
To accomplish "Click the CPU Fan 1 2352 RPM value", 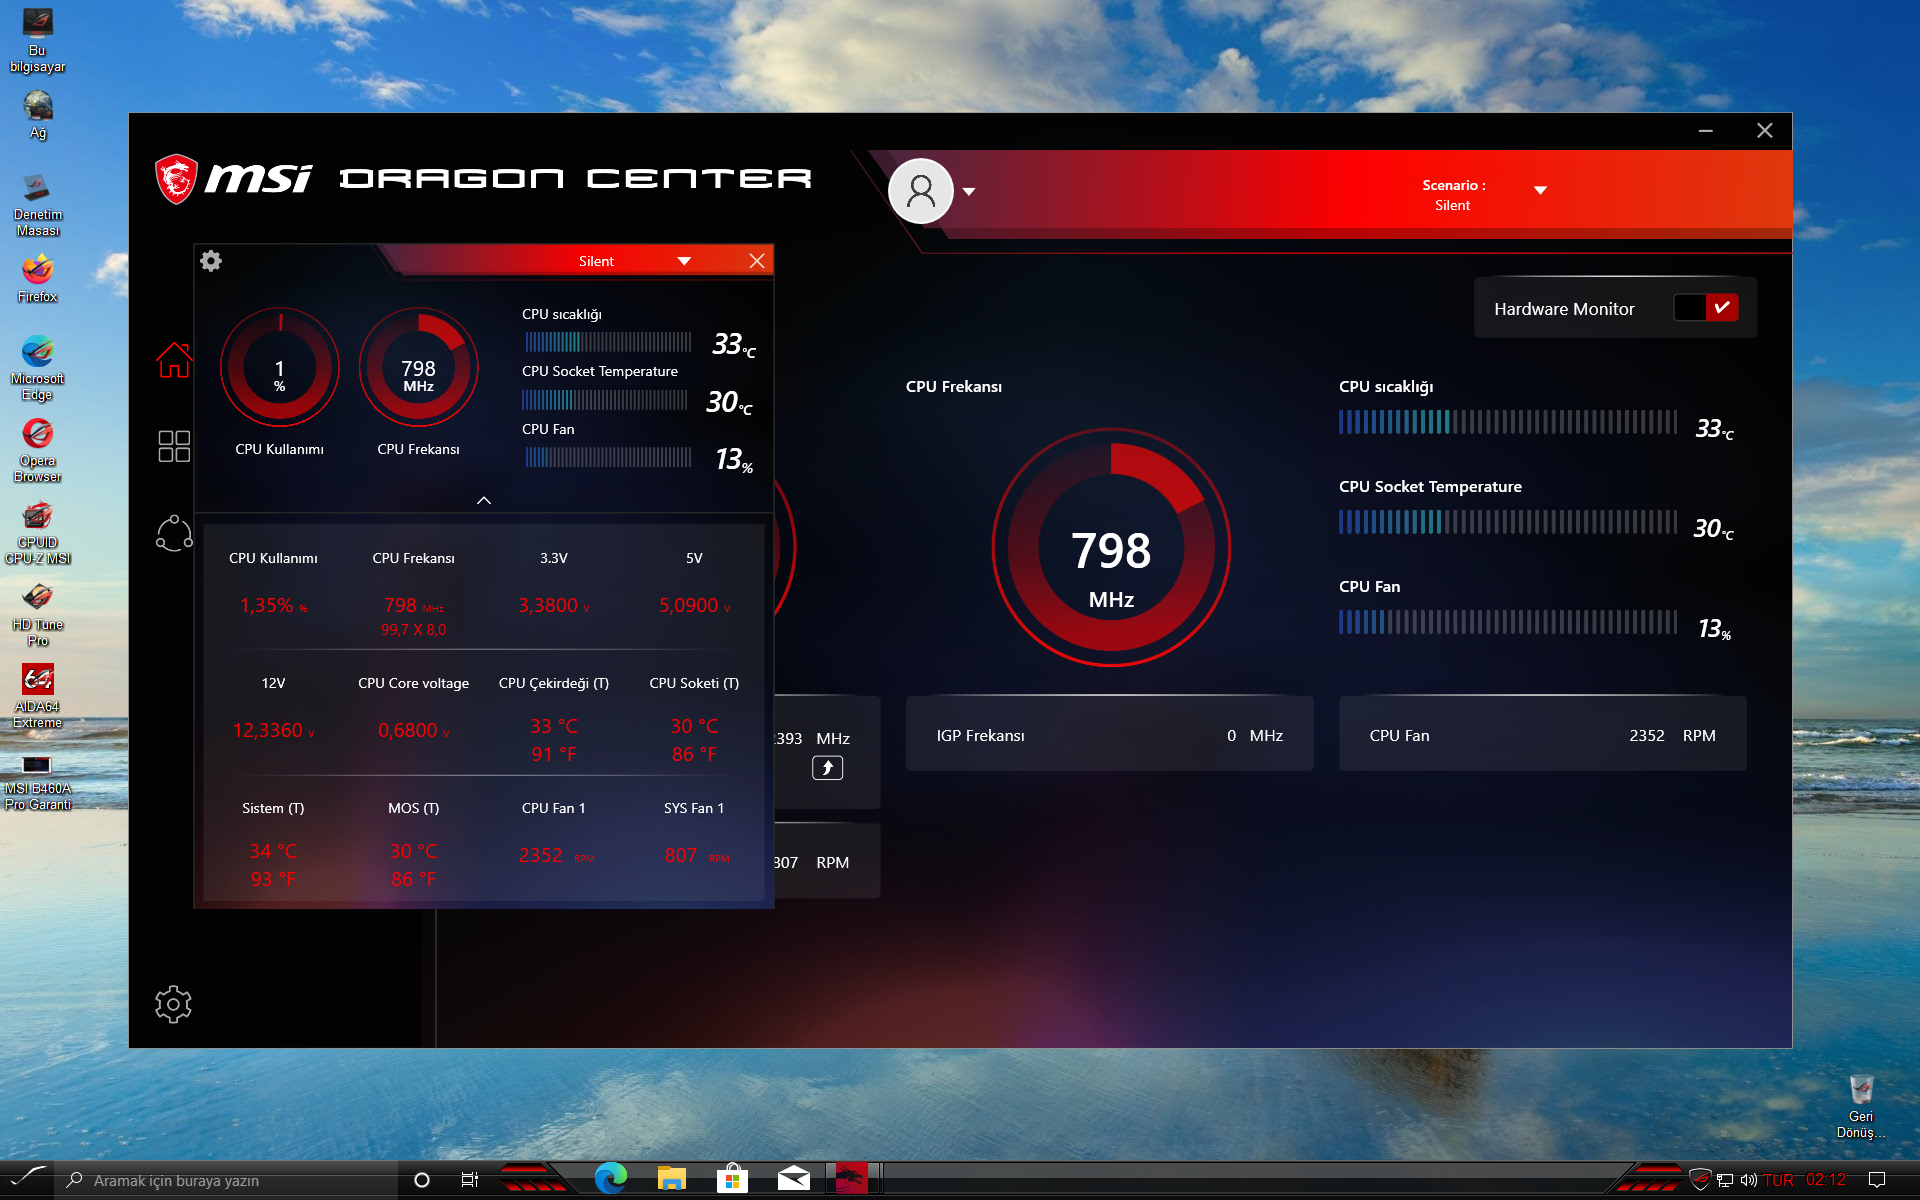I will pos(556,855).
